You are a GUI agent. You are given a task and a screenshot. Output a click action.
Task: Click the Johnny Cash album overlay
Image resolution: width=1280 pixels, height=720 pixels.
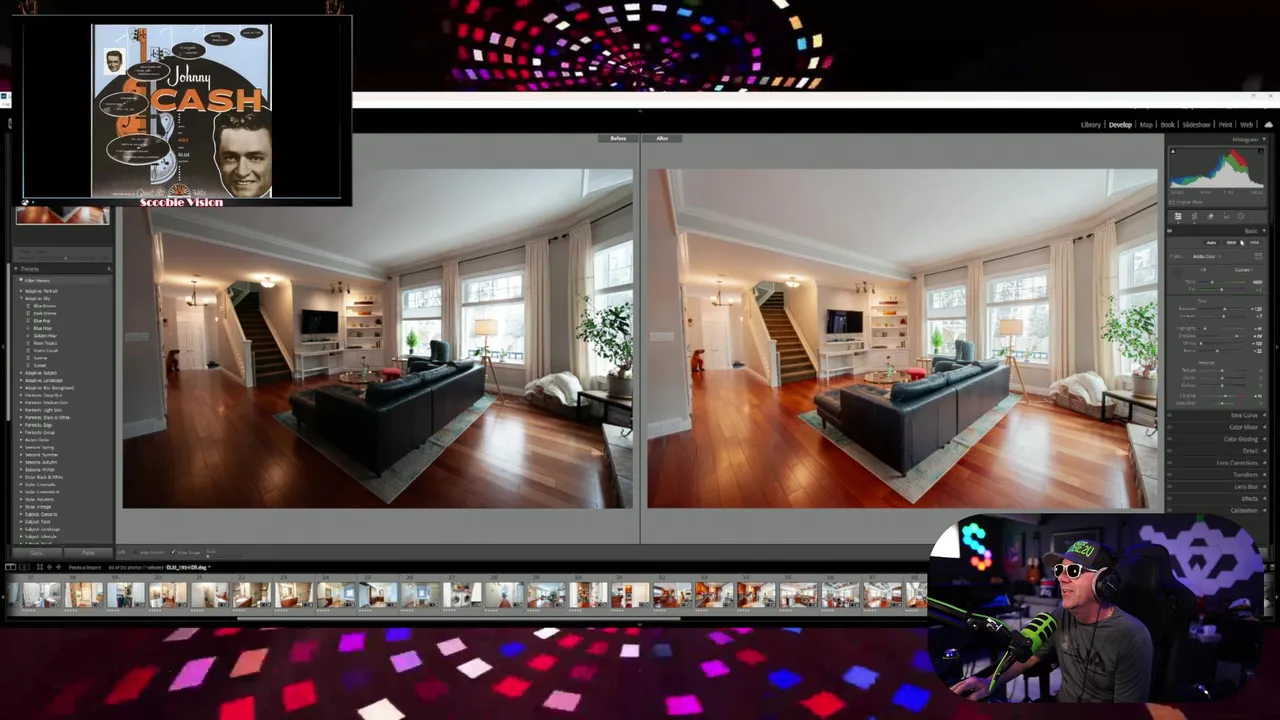(x=181, y=111)
